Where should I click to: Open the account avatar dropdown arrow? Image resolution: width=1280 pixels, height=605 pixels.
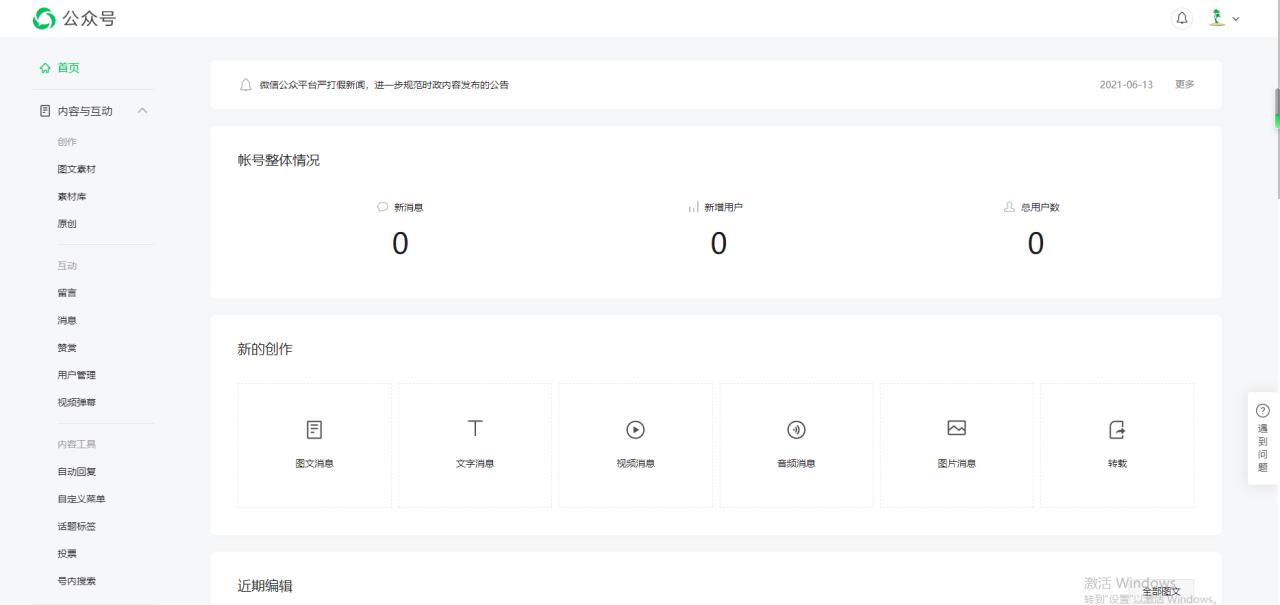tap(1236, 19)
